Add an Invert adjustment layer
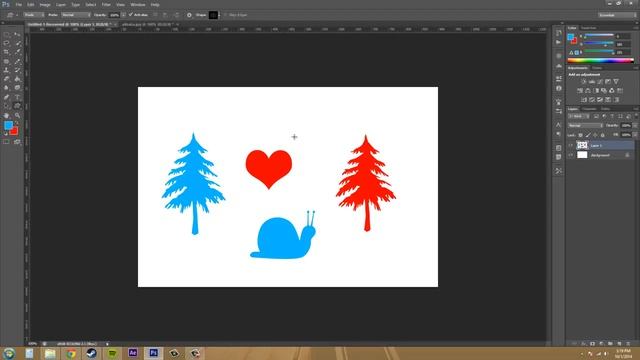 [x=584, y=100]
